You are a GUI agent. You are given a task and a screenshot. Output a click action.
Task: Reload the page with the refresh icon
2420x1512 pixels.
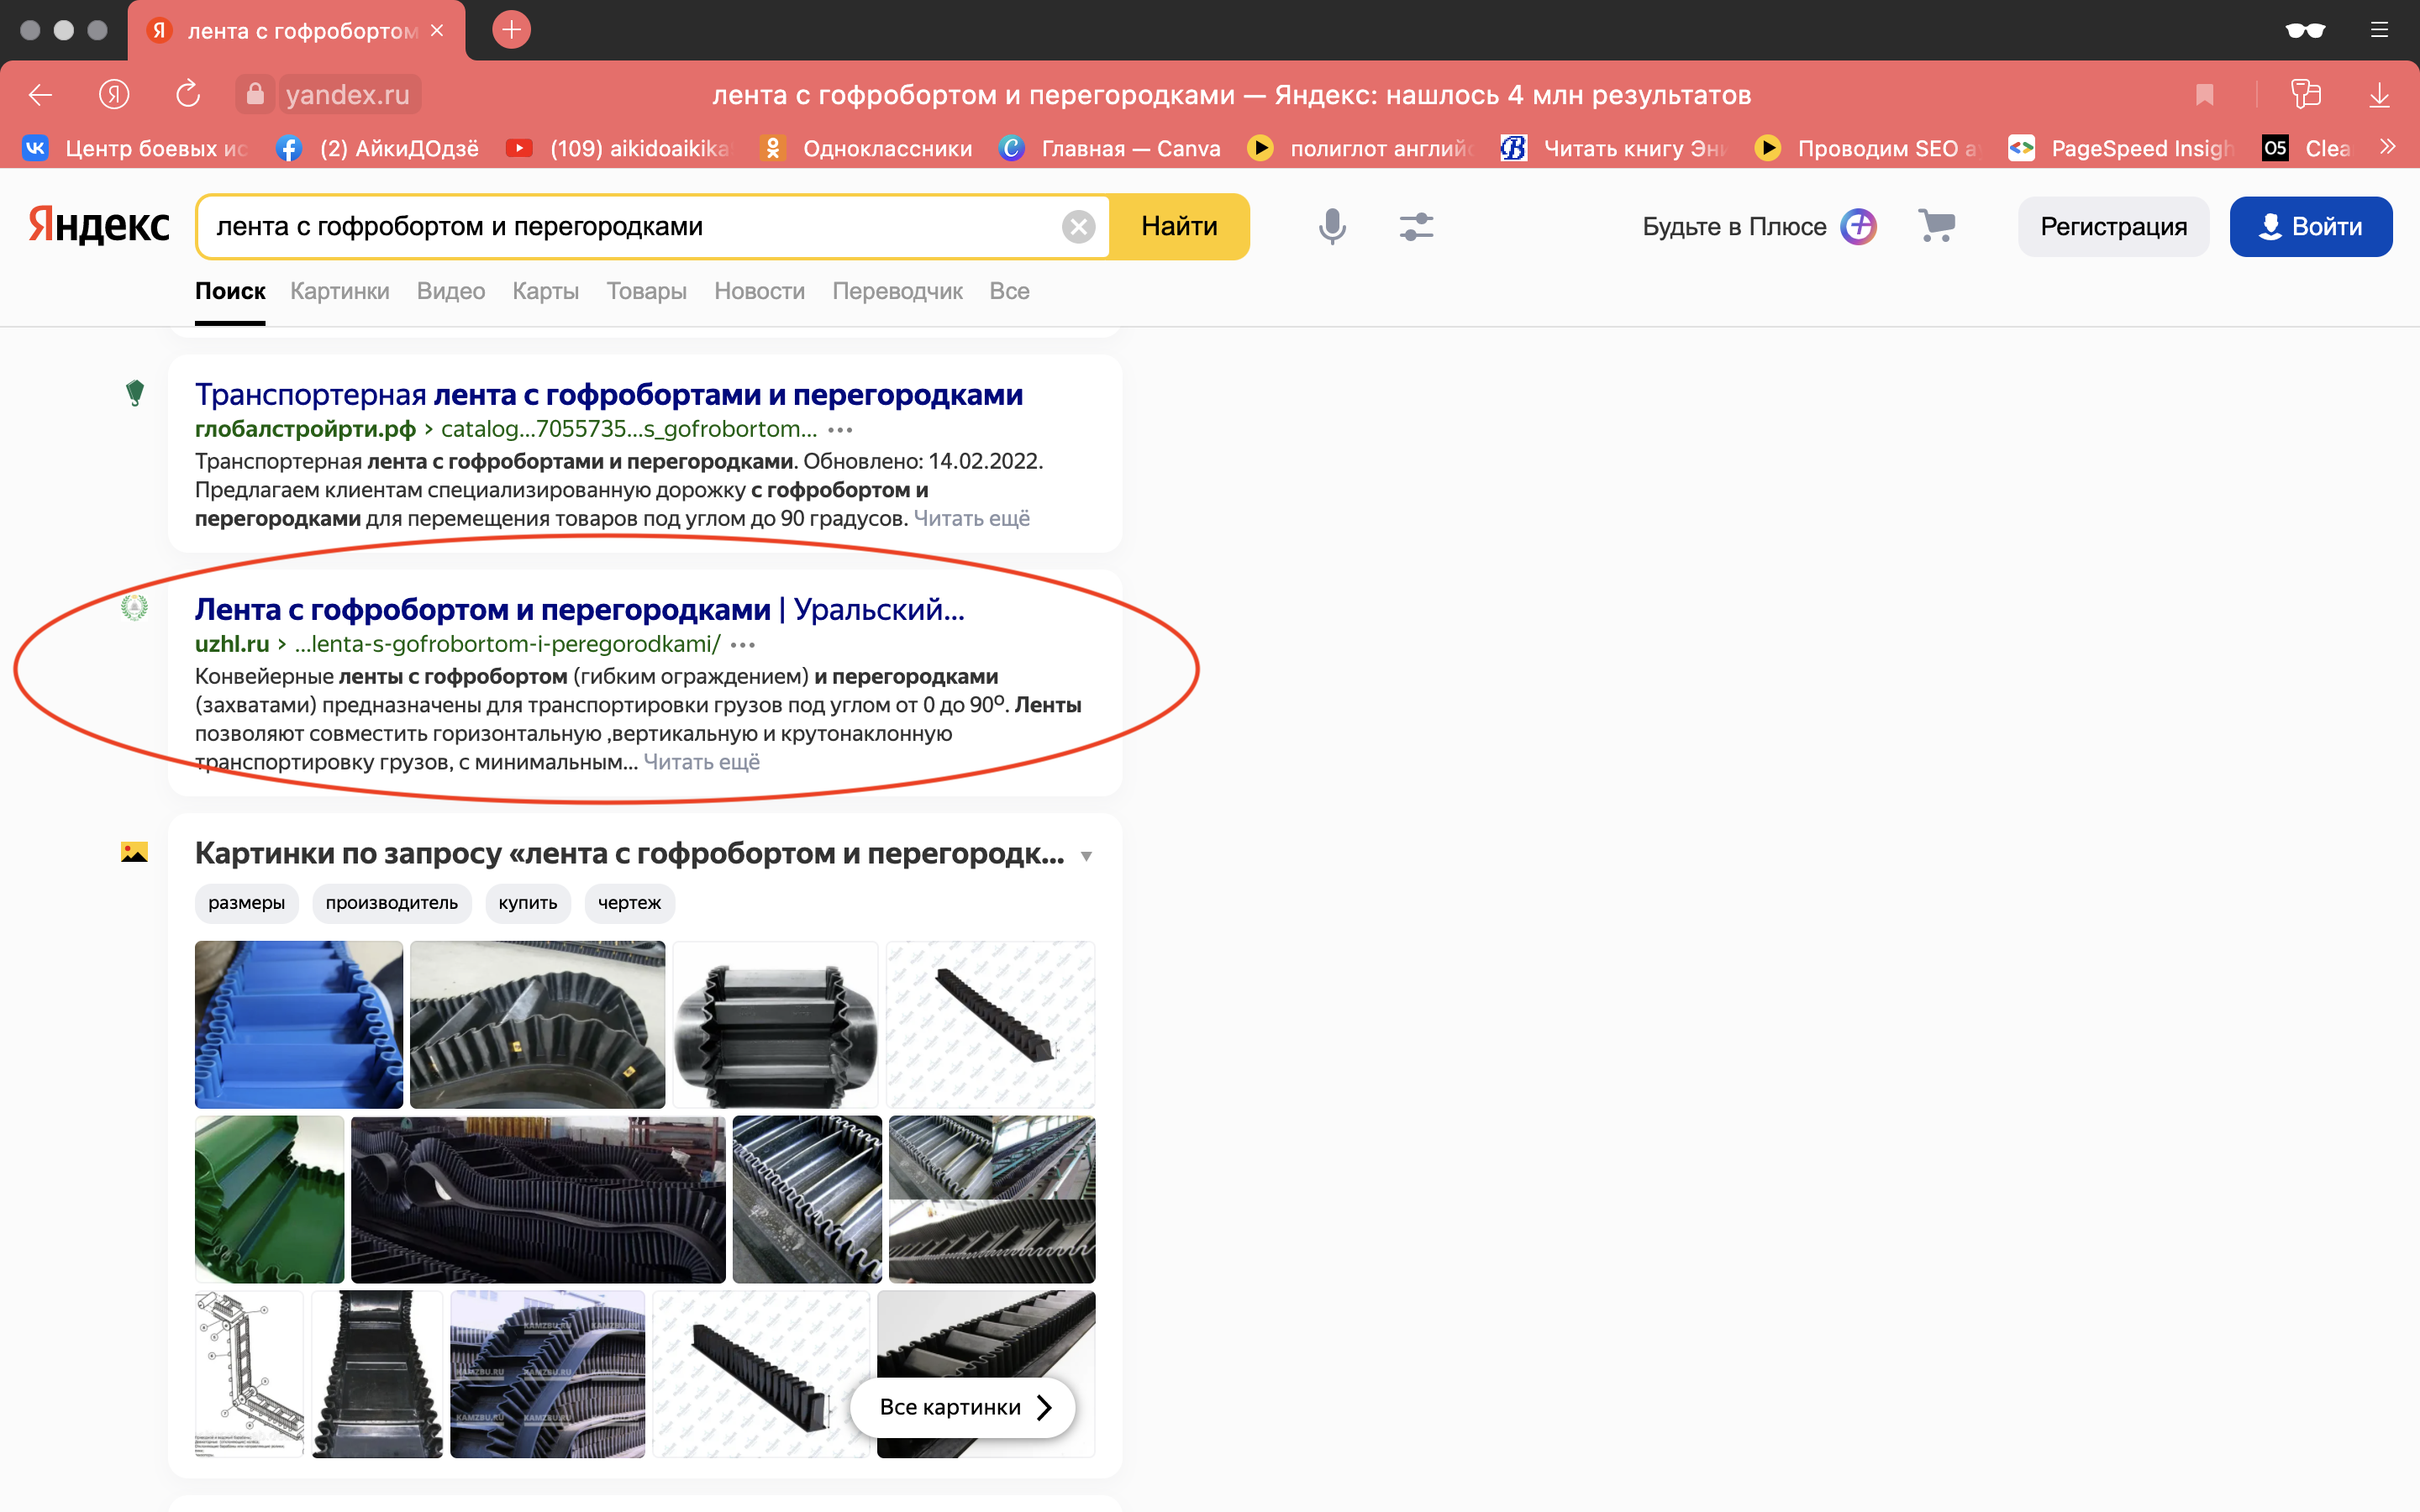click(x=188, y=95)
